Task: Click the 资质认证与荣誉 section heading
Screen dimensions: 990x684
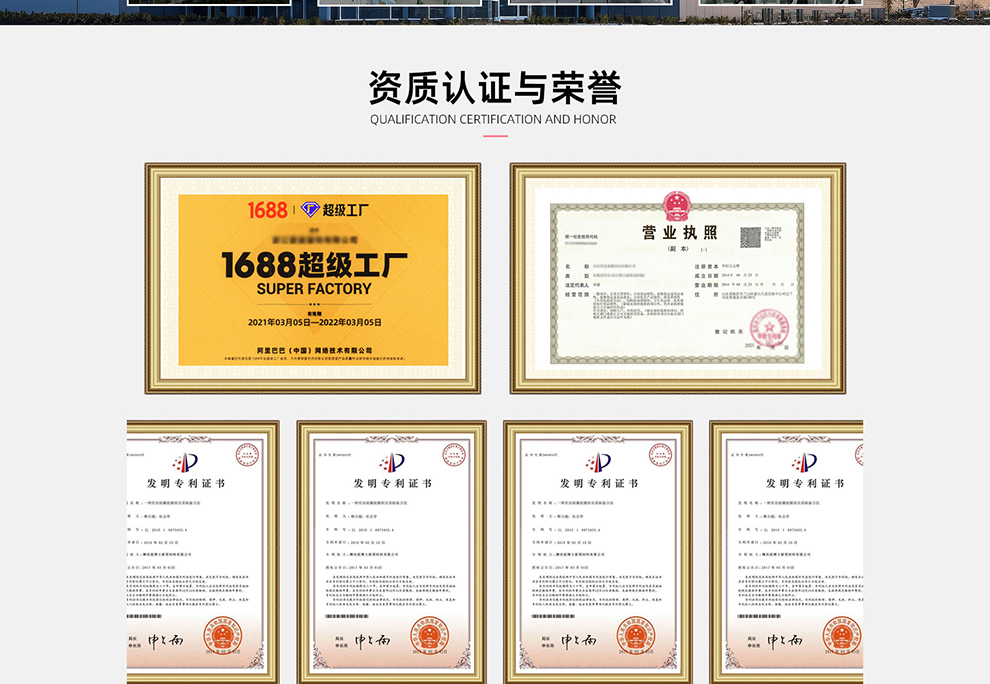Action: pos(495,87)
